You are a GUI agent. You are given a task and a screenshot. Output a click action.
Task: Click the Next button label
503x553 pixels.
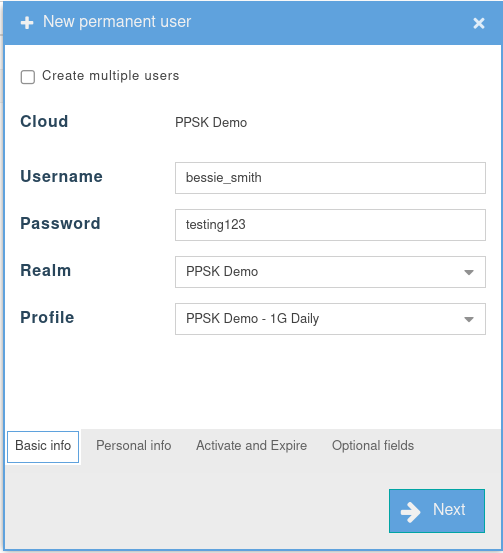tap(449, 510)
